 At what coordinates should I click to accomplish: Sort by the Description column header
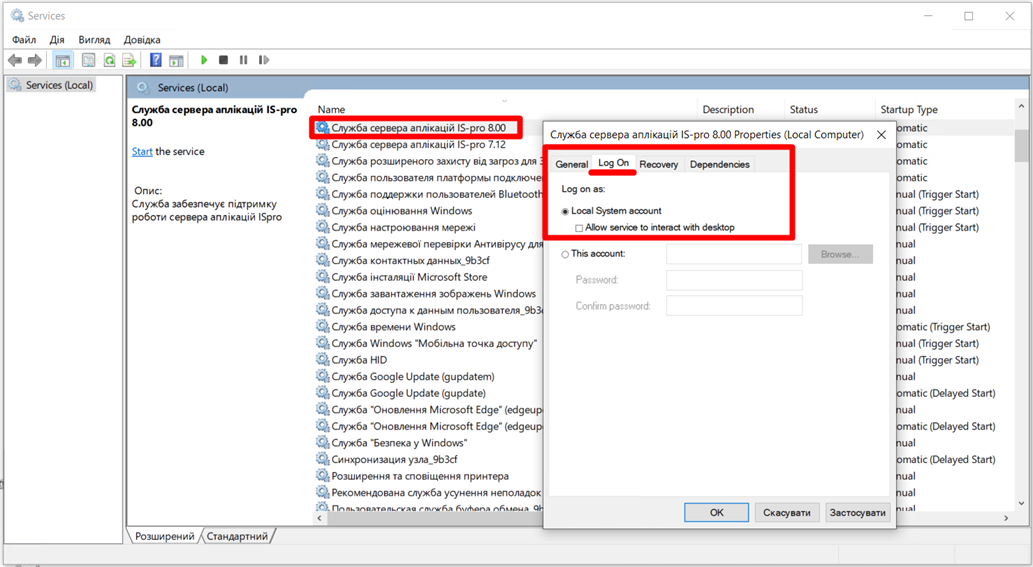click(x=728, y=109)
